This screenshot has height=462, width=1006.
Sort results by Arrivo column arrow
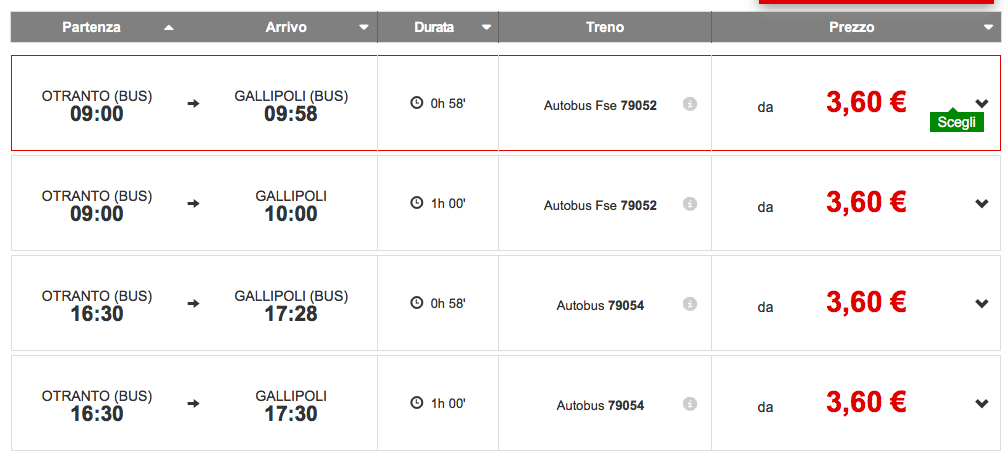364,28
